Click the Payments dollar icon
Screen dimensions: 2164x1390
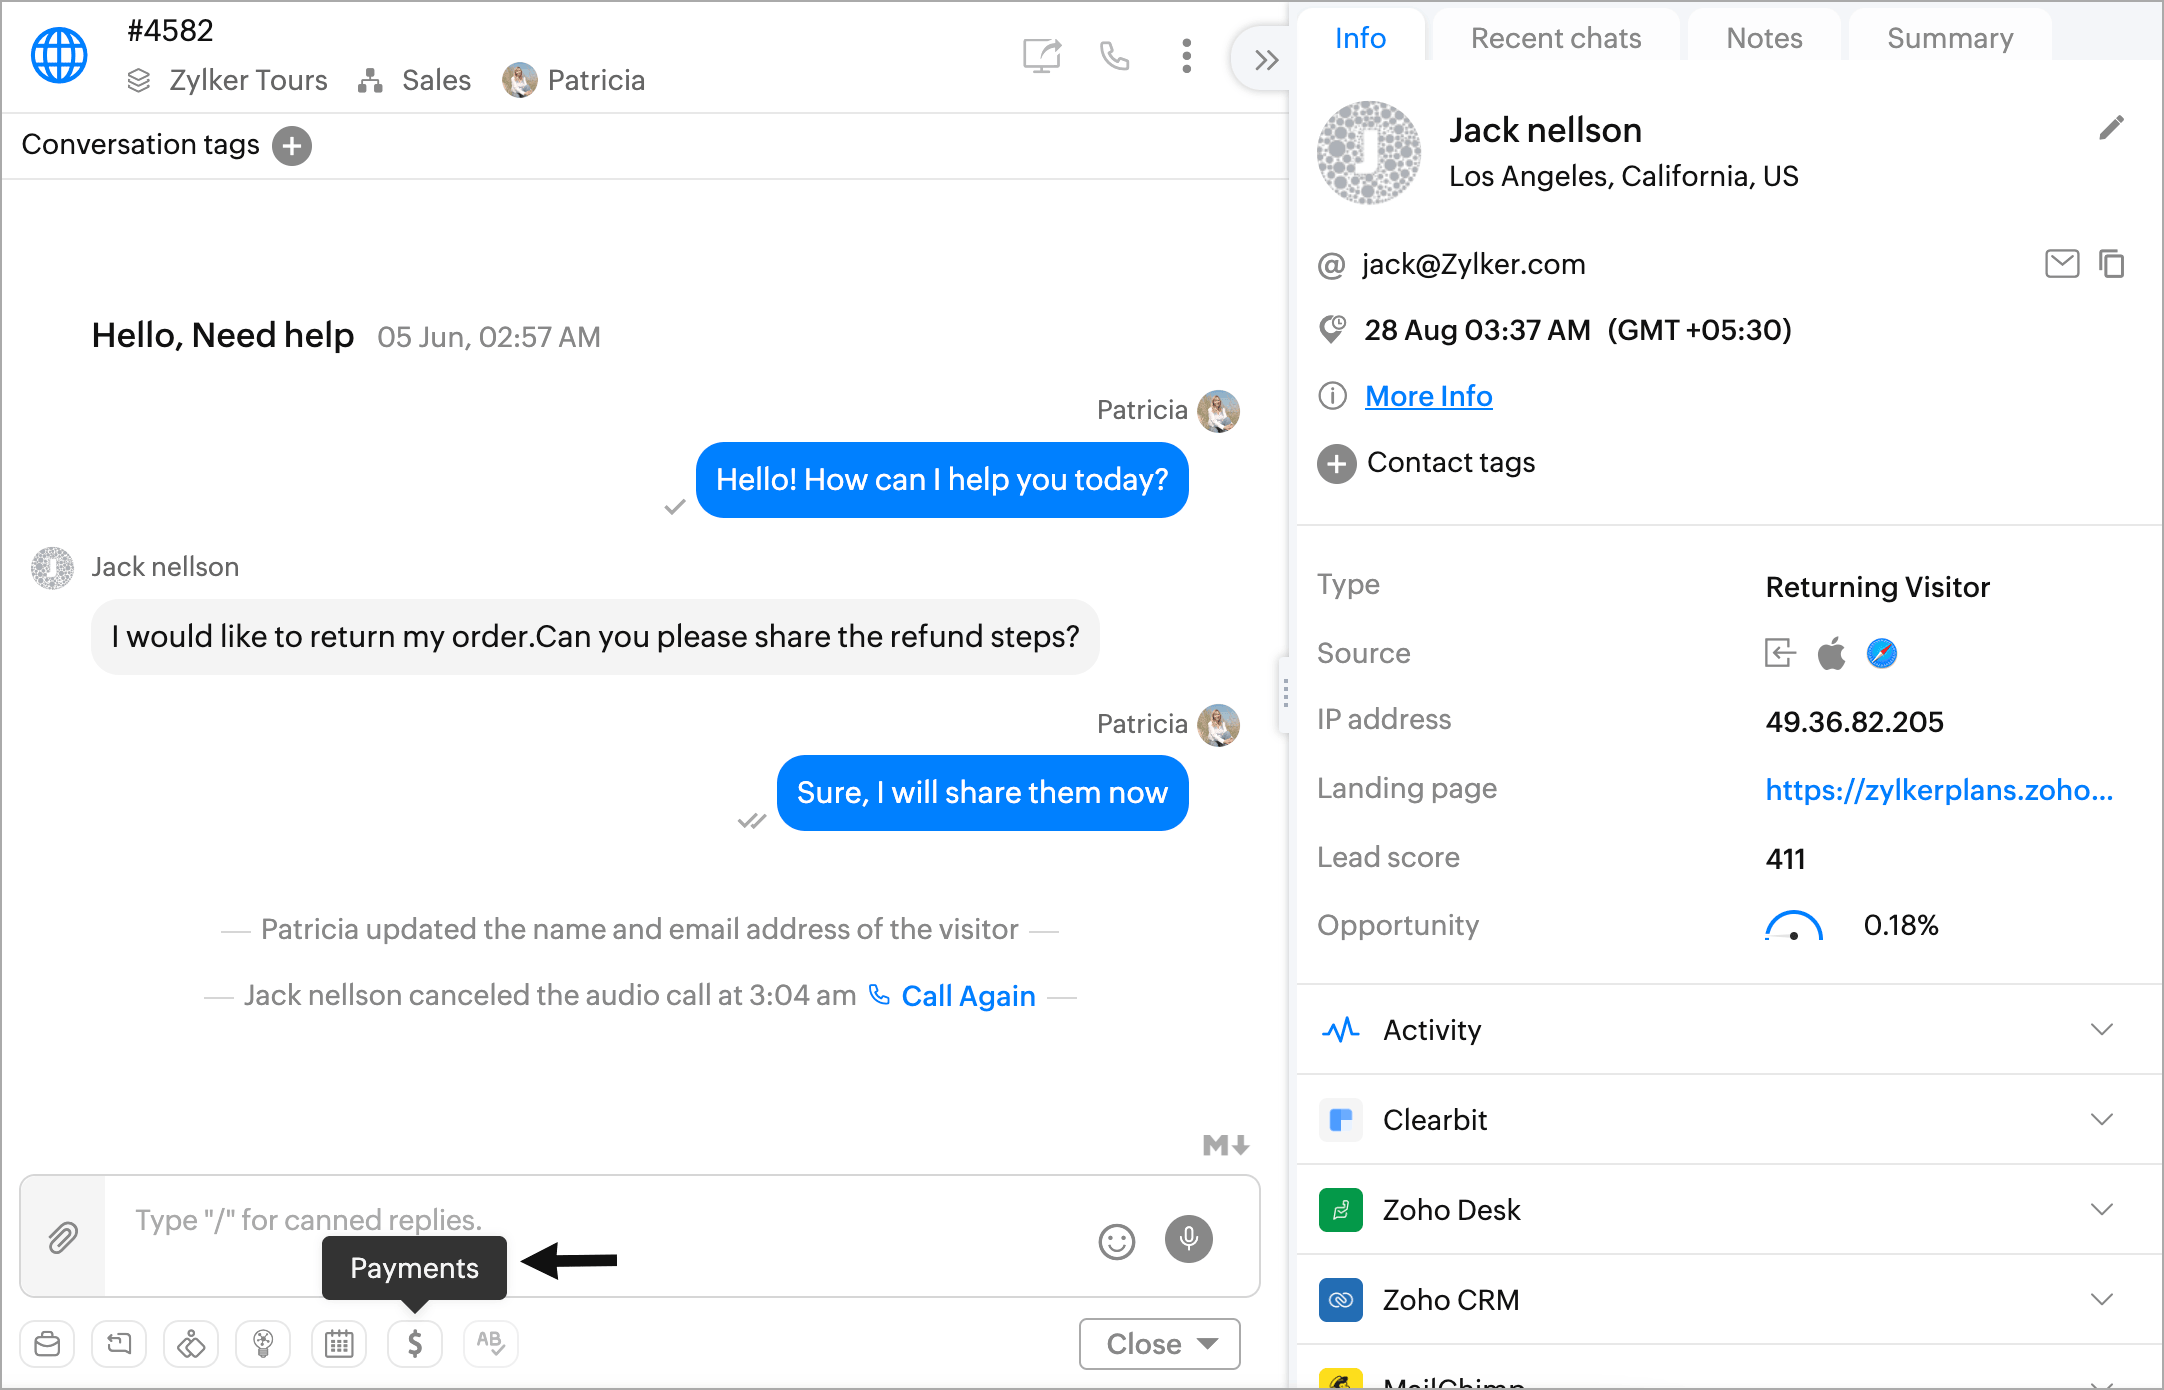[415, 1343]
